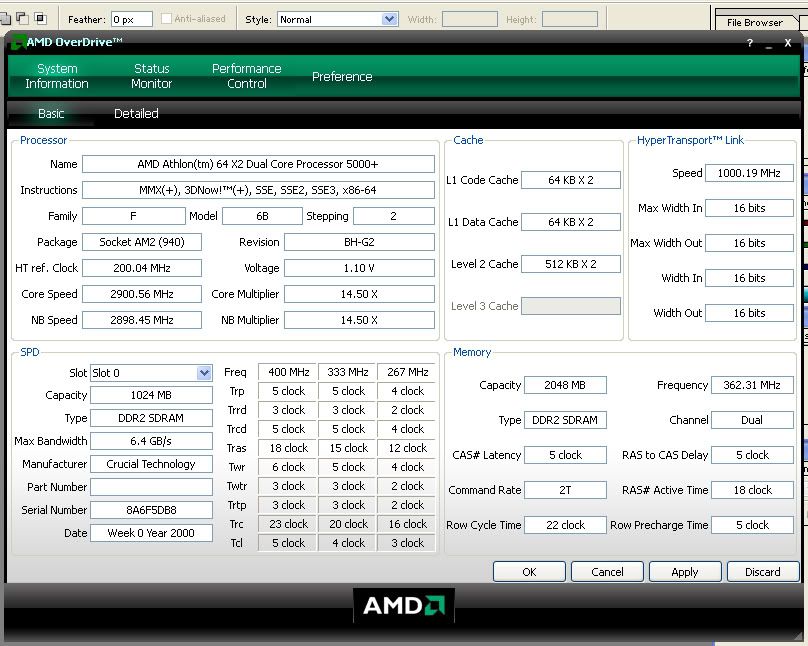This screenshot has width=808, height=646.
Task: Click the Channel value Dual
Action: (752, 420)
